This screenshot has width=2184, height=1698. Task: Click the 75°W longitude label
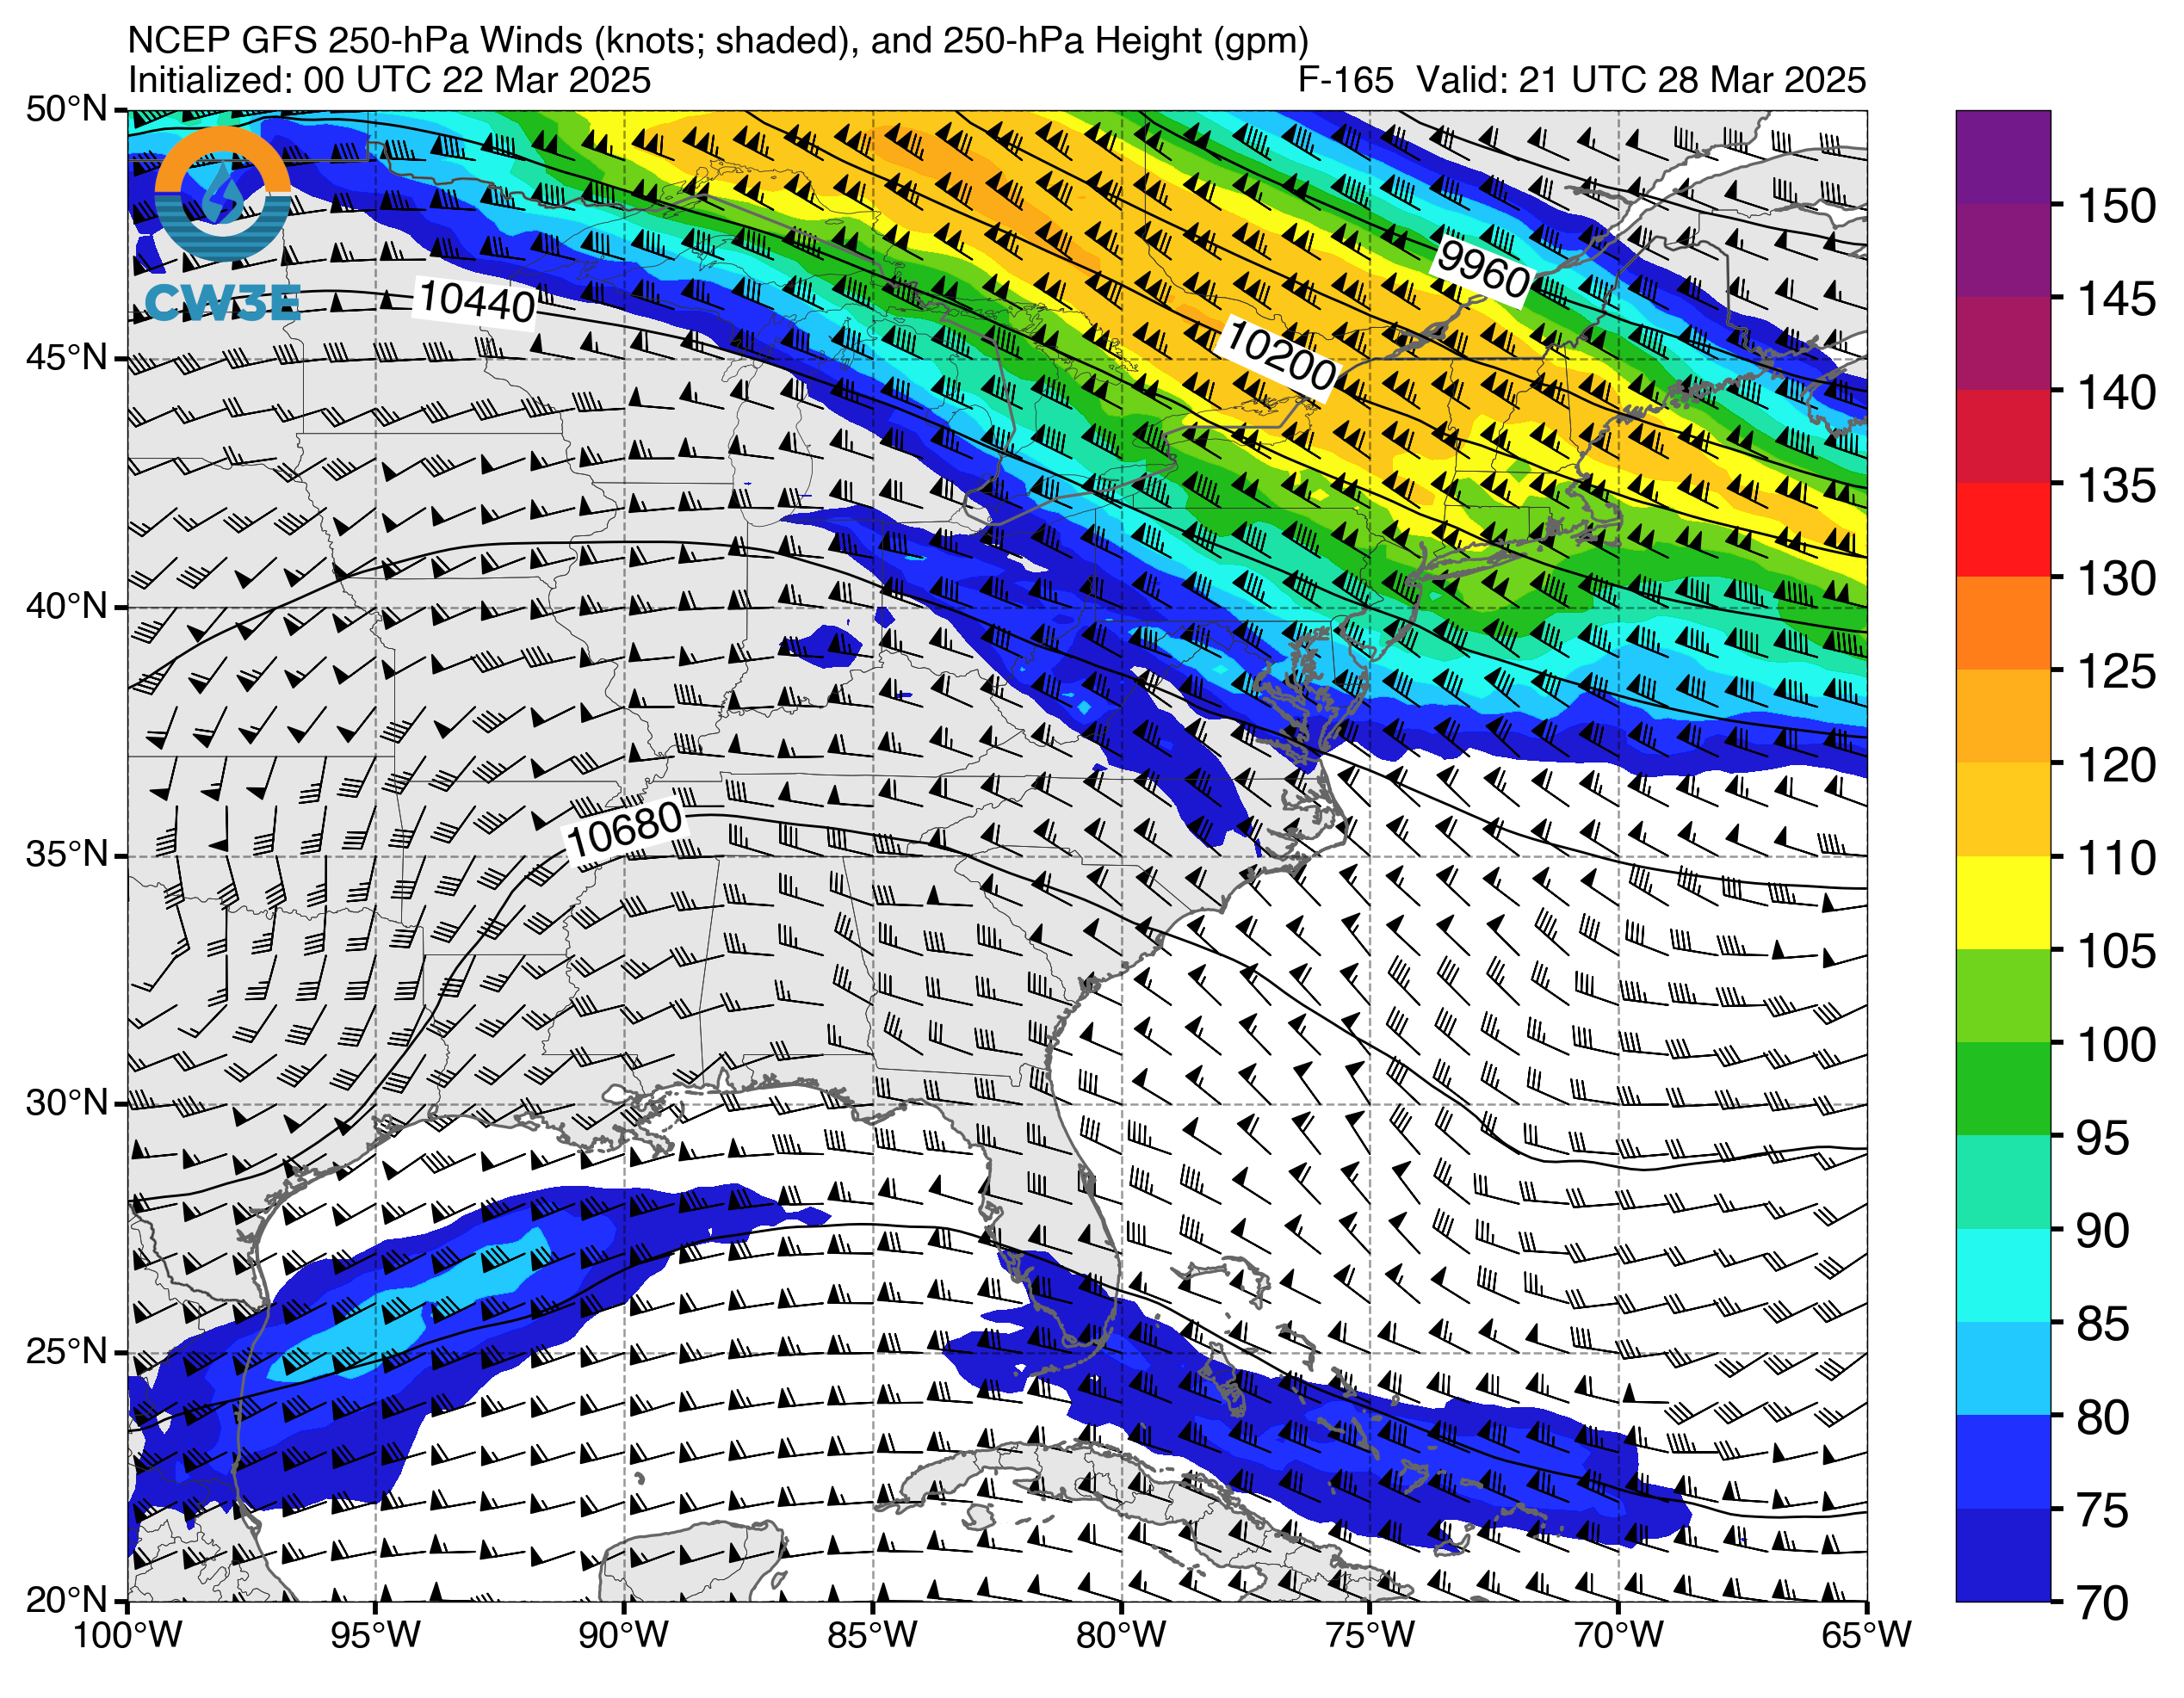coord(1370,1635)
